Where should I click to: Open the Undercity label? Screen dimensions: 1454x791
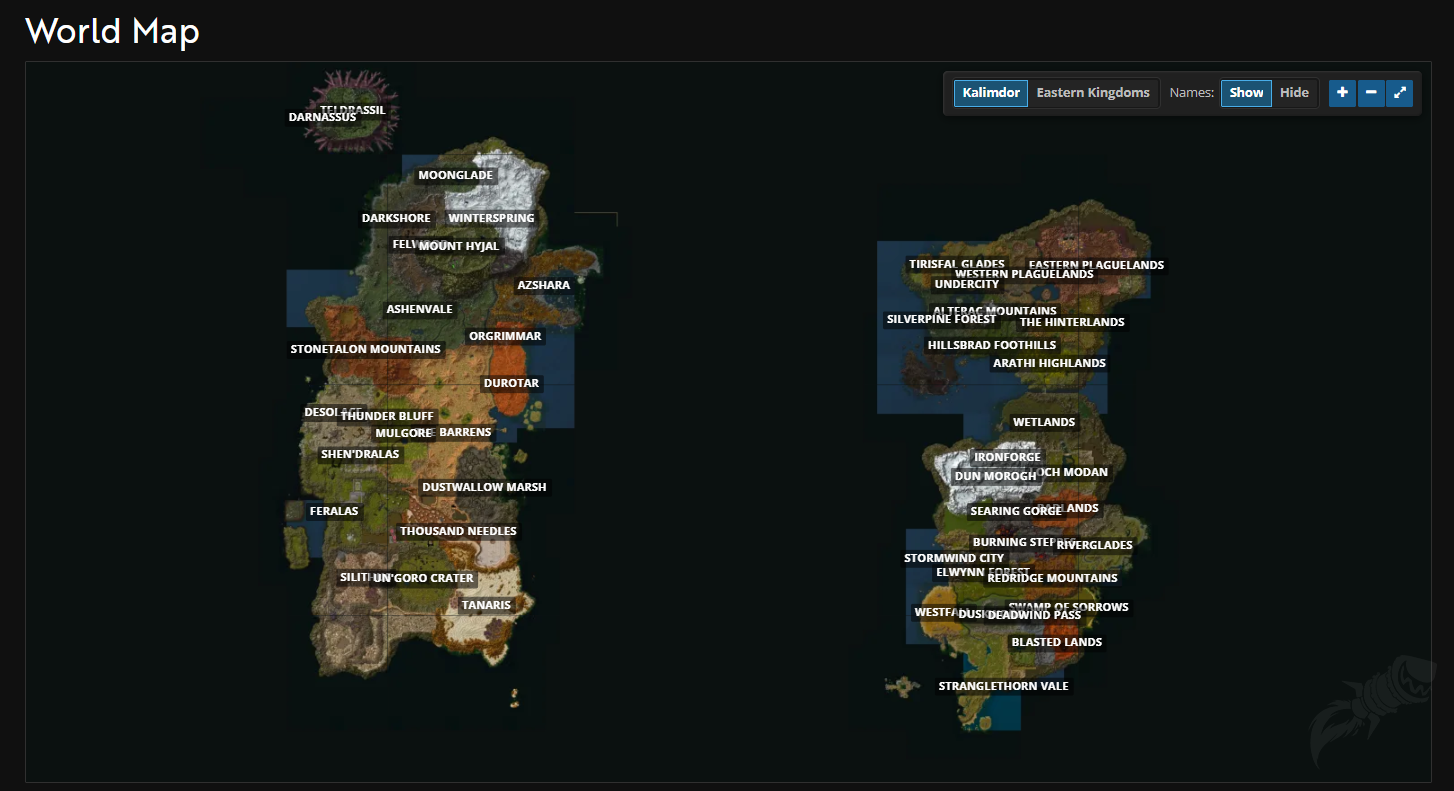tap(967, 284)
